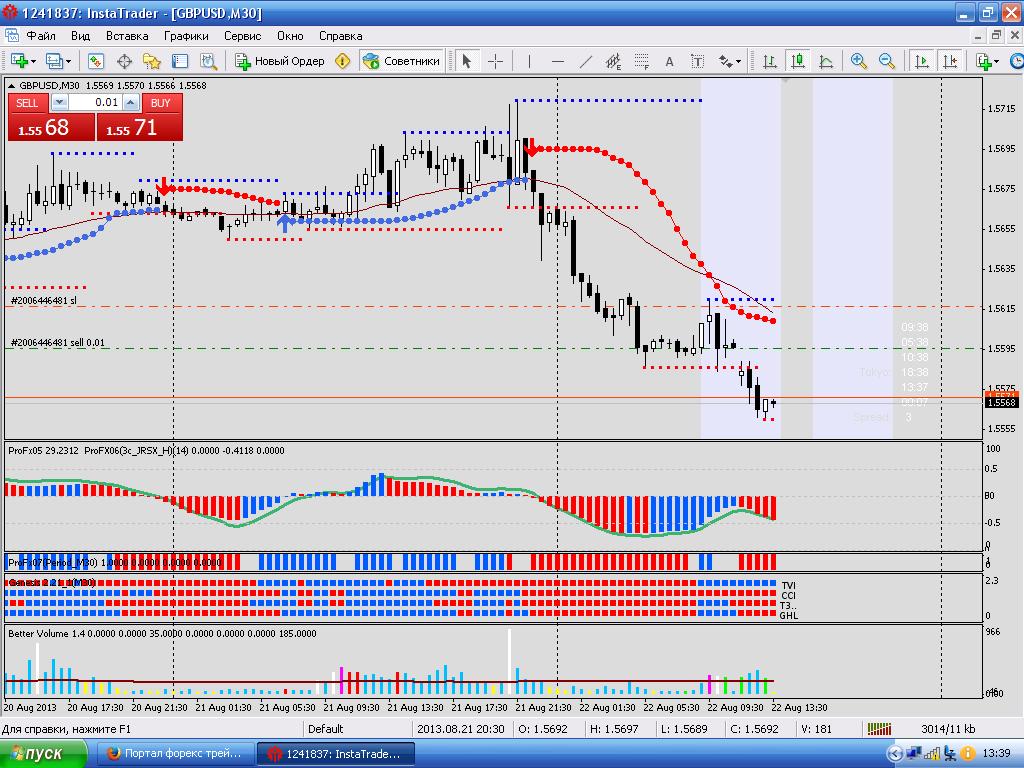
Task: Click the child window menu icon beside Файл
Action: coord(11,35)
